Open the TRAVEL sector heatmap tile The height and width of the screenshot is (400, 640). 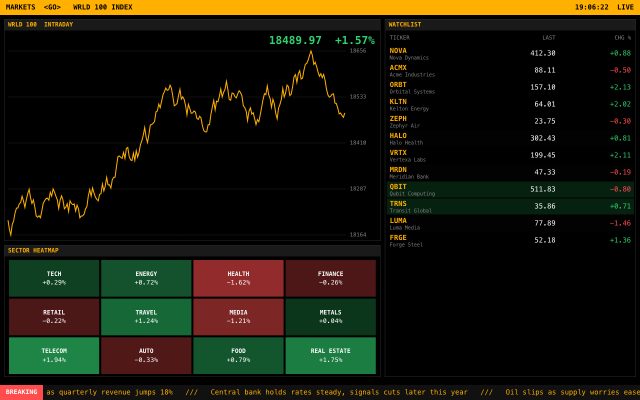click(146, 317)
